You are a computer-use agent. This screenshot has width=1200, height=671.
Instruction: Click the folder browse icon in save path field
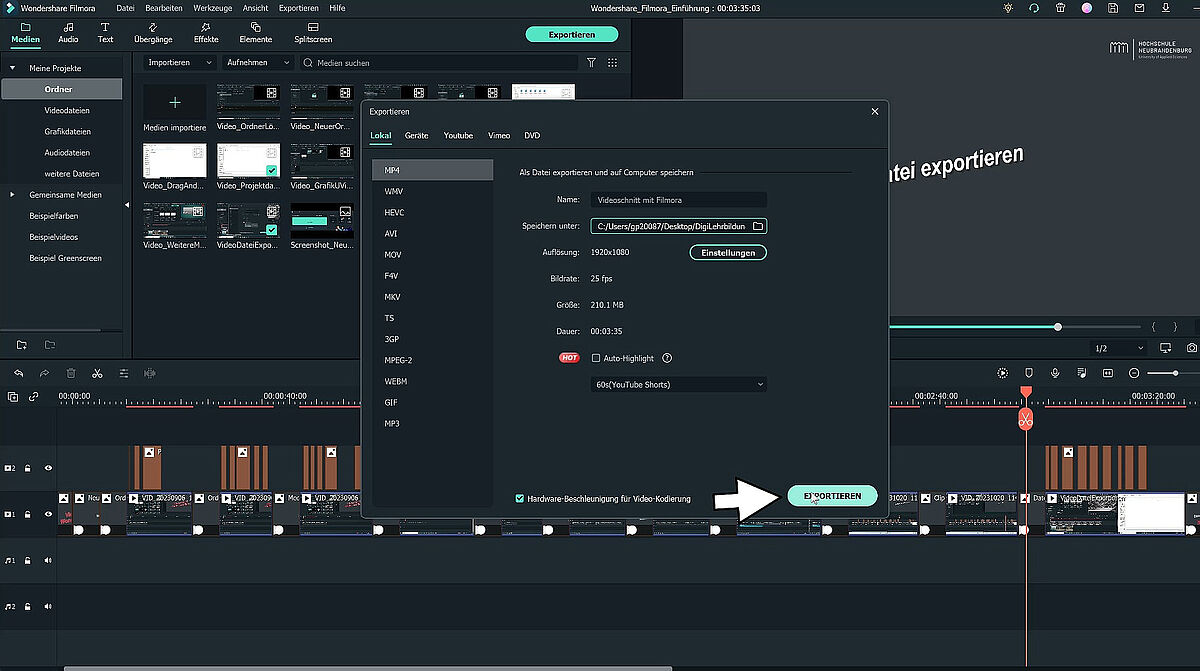(x=758, y=227)
